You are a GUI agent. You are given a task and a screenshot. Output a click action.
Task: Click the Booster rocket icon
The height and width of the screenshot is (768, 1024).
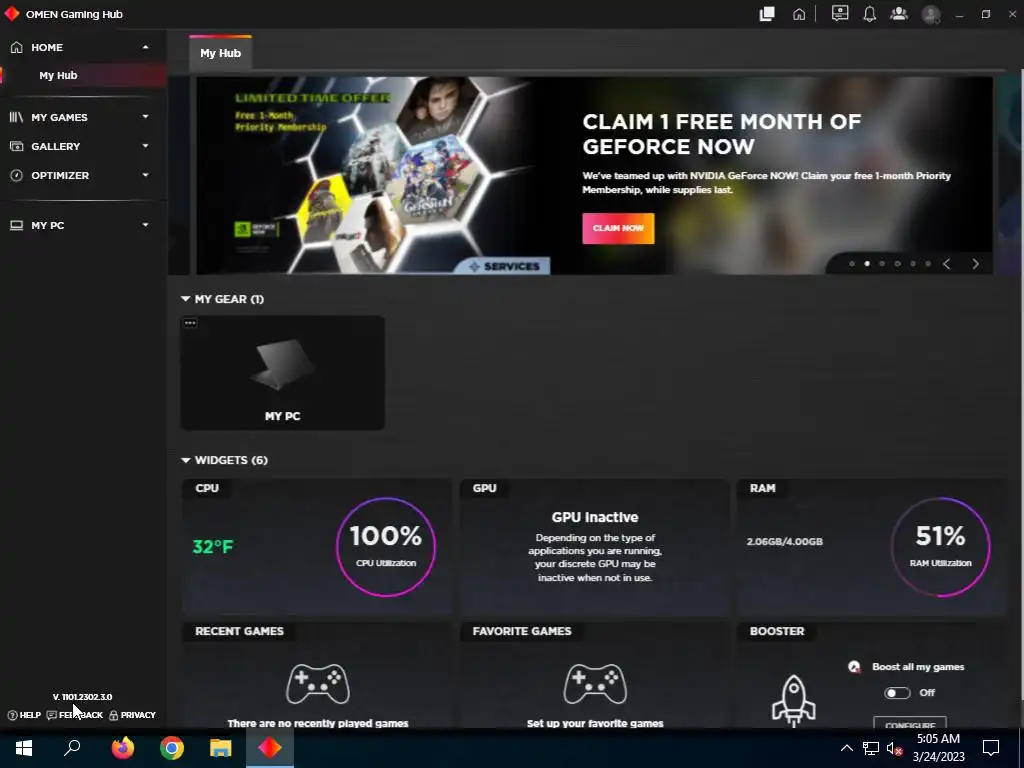click(793, 700)
